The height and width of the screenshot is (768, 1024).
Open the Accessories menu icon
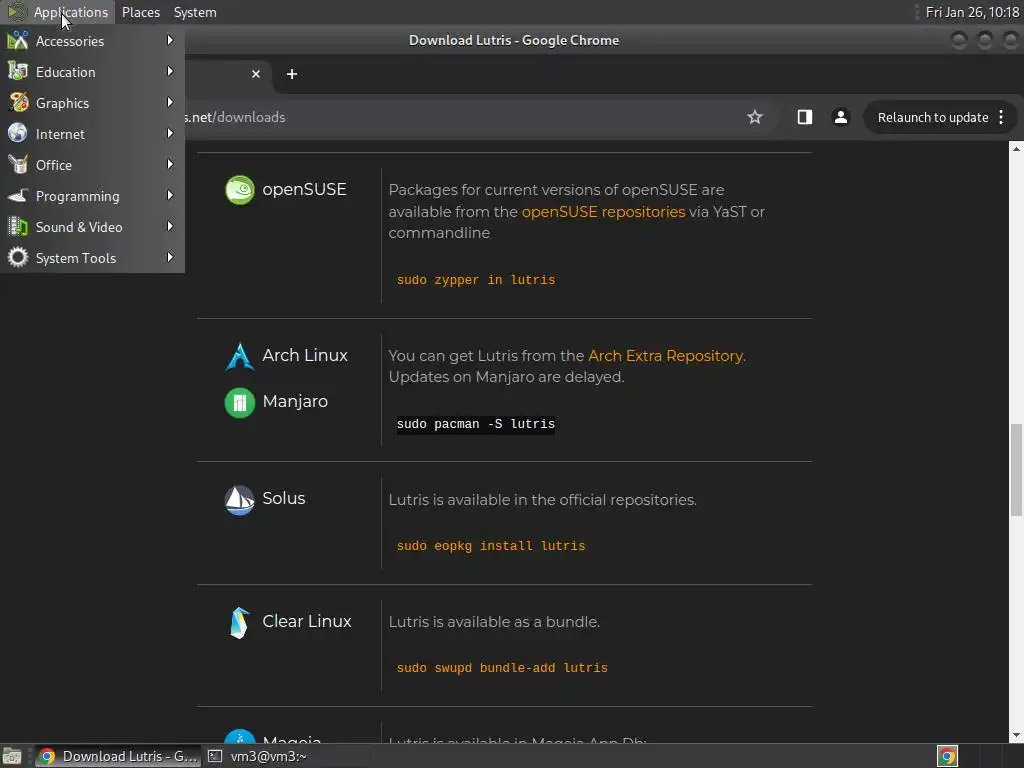tap(18, 40)
